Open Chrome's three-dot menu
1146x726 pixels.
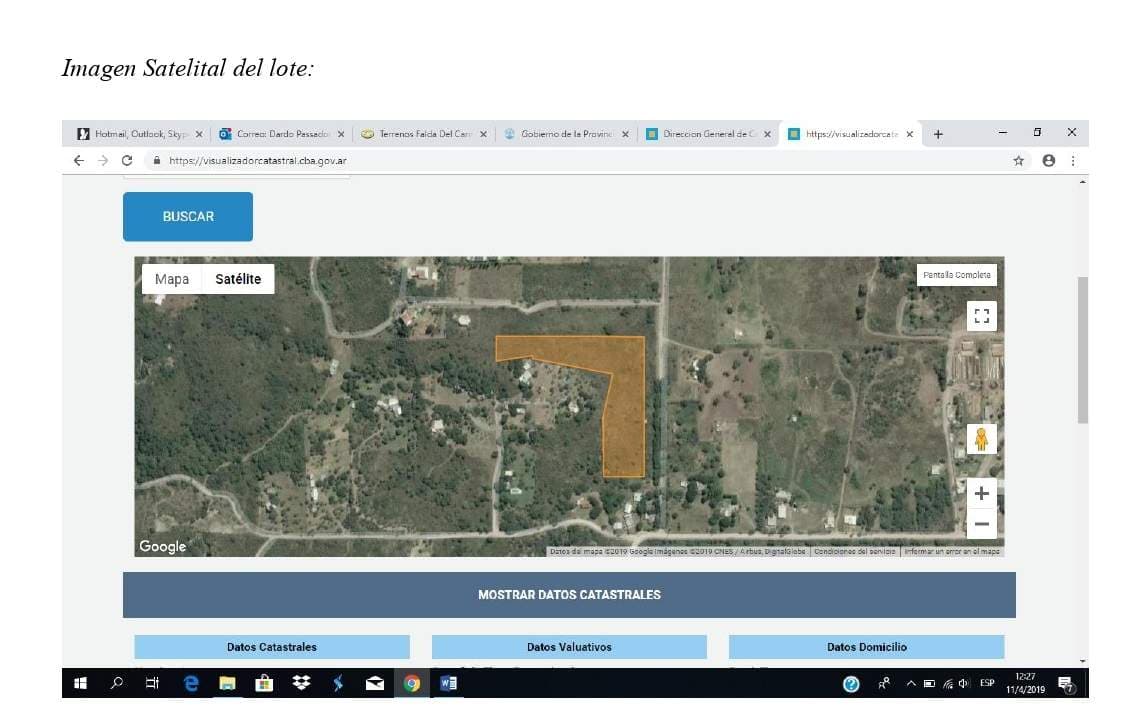coord(1073,160)
